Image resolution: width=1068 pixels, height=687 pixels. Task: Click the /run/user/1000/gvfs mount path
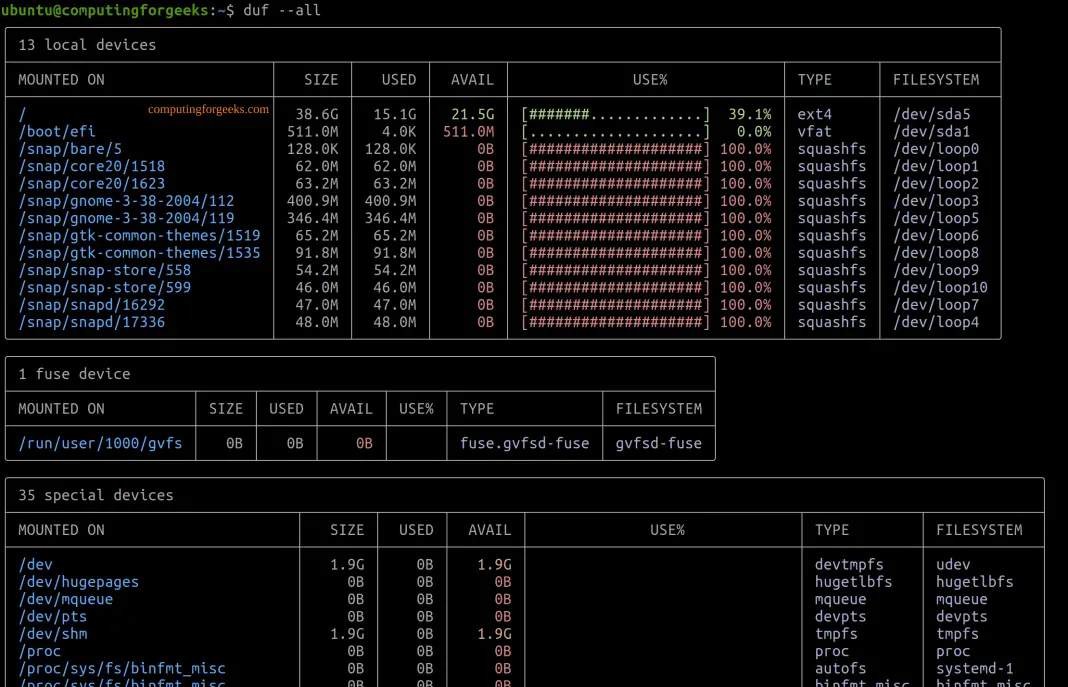(x=100, y=443)
